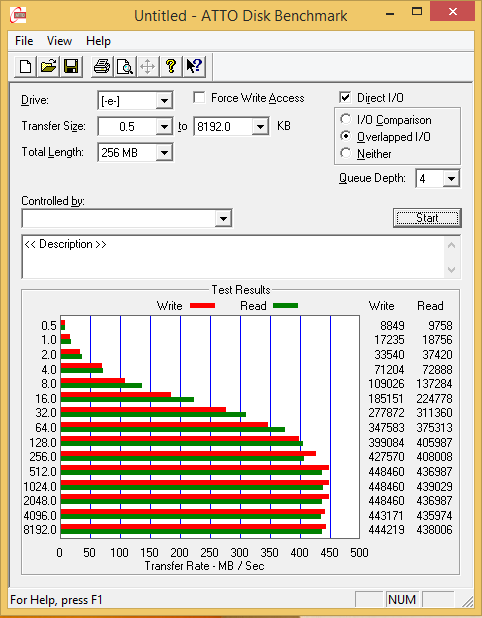Viewport: 482px width, 618px height.
Task: Print results using the printer icon
Action: pos(102,66)
